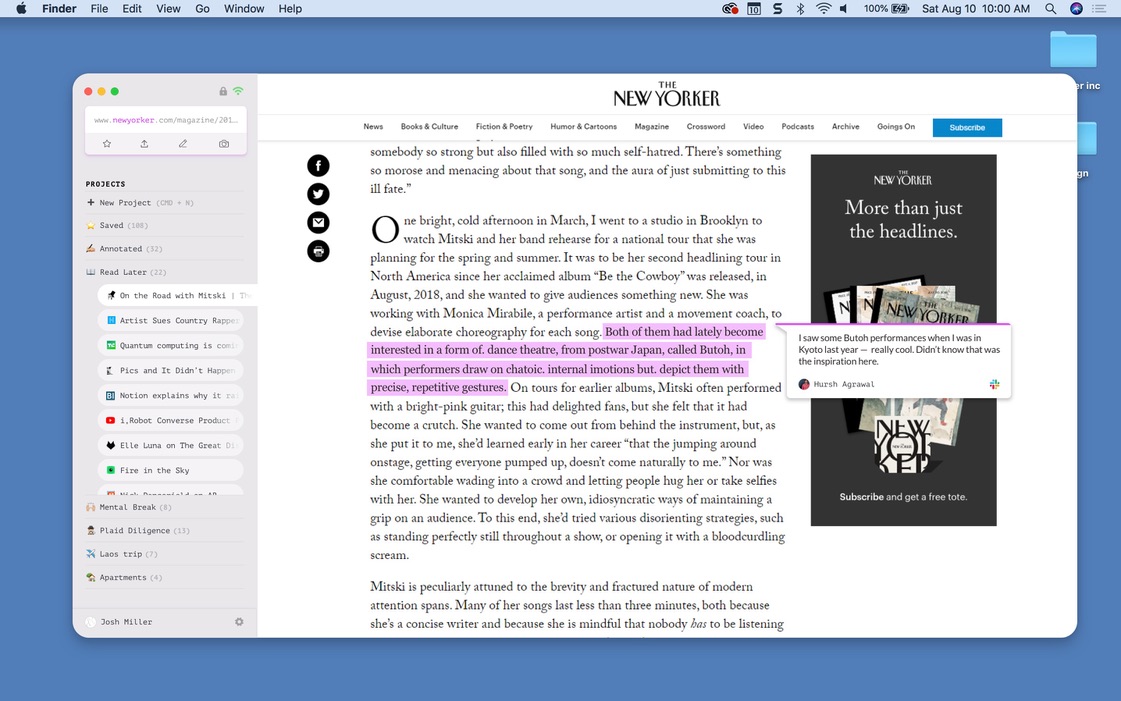Expand the Plaid Diligence project
The height and width of the screenshot is (701, 1121).
[x=137, y=531]
